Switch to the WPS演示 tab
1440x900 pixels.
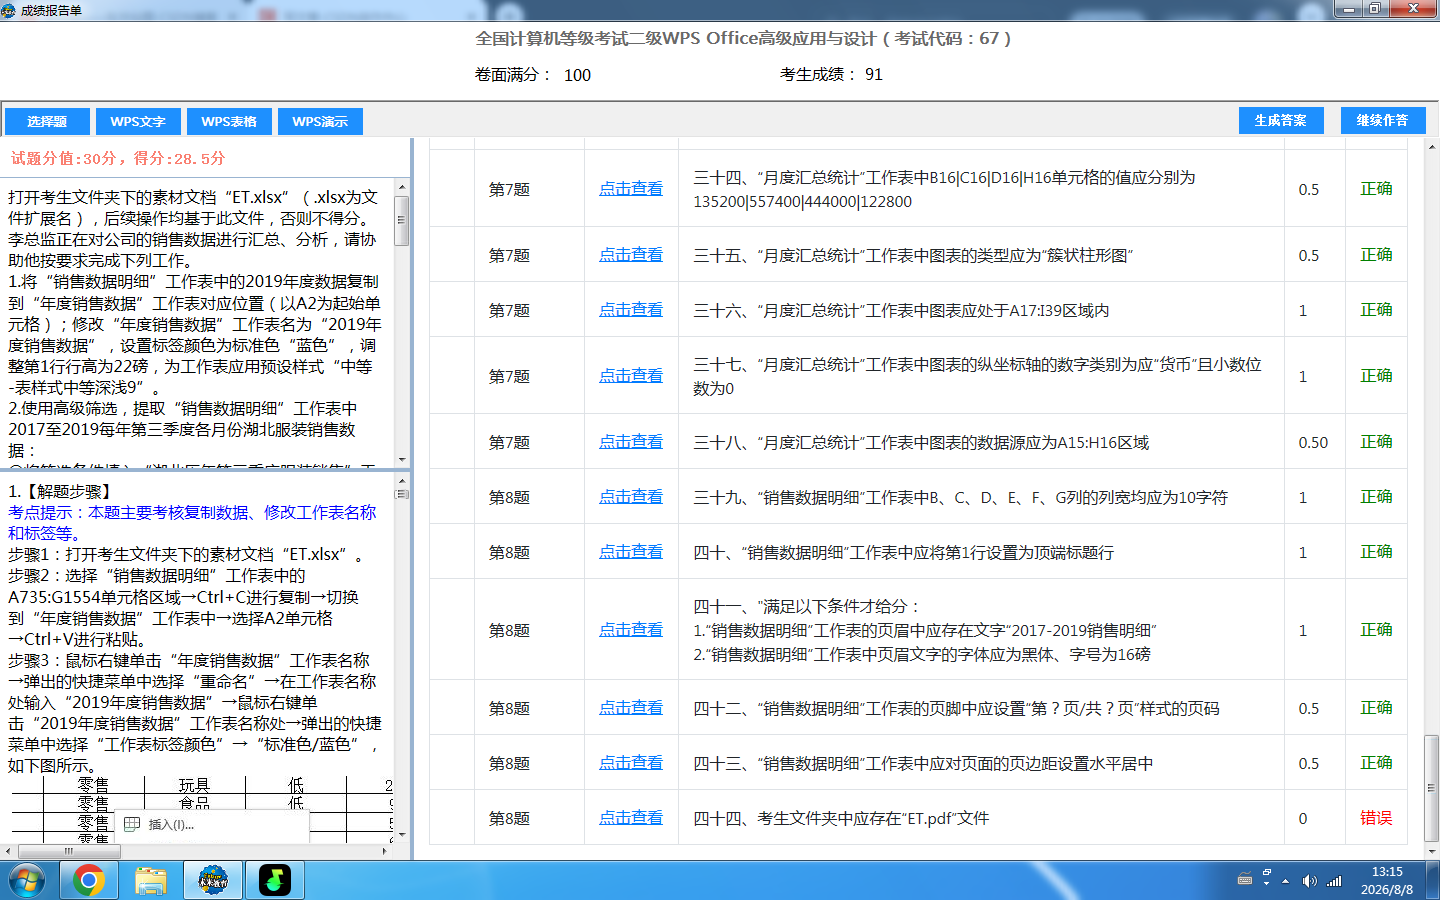[320, 121]
